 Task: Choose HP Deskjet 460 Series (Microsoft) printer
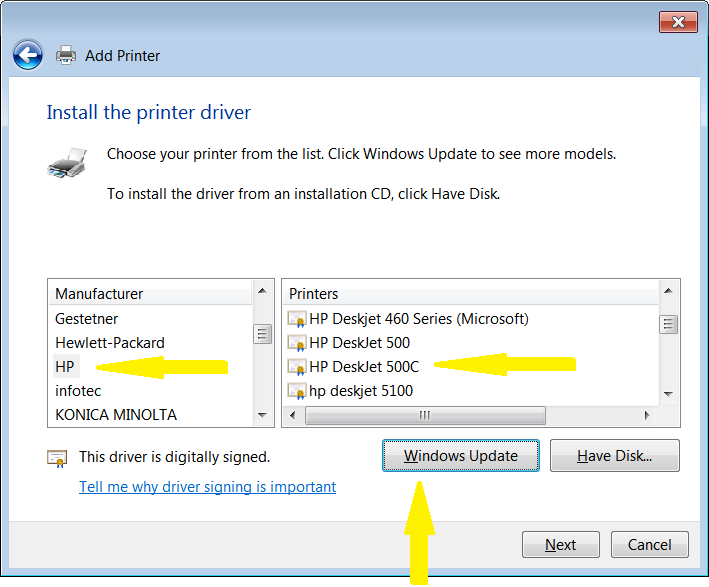pyautogui.click(x=419, y=319)
